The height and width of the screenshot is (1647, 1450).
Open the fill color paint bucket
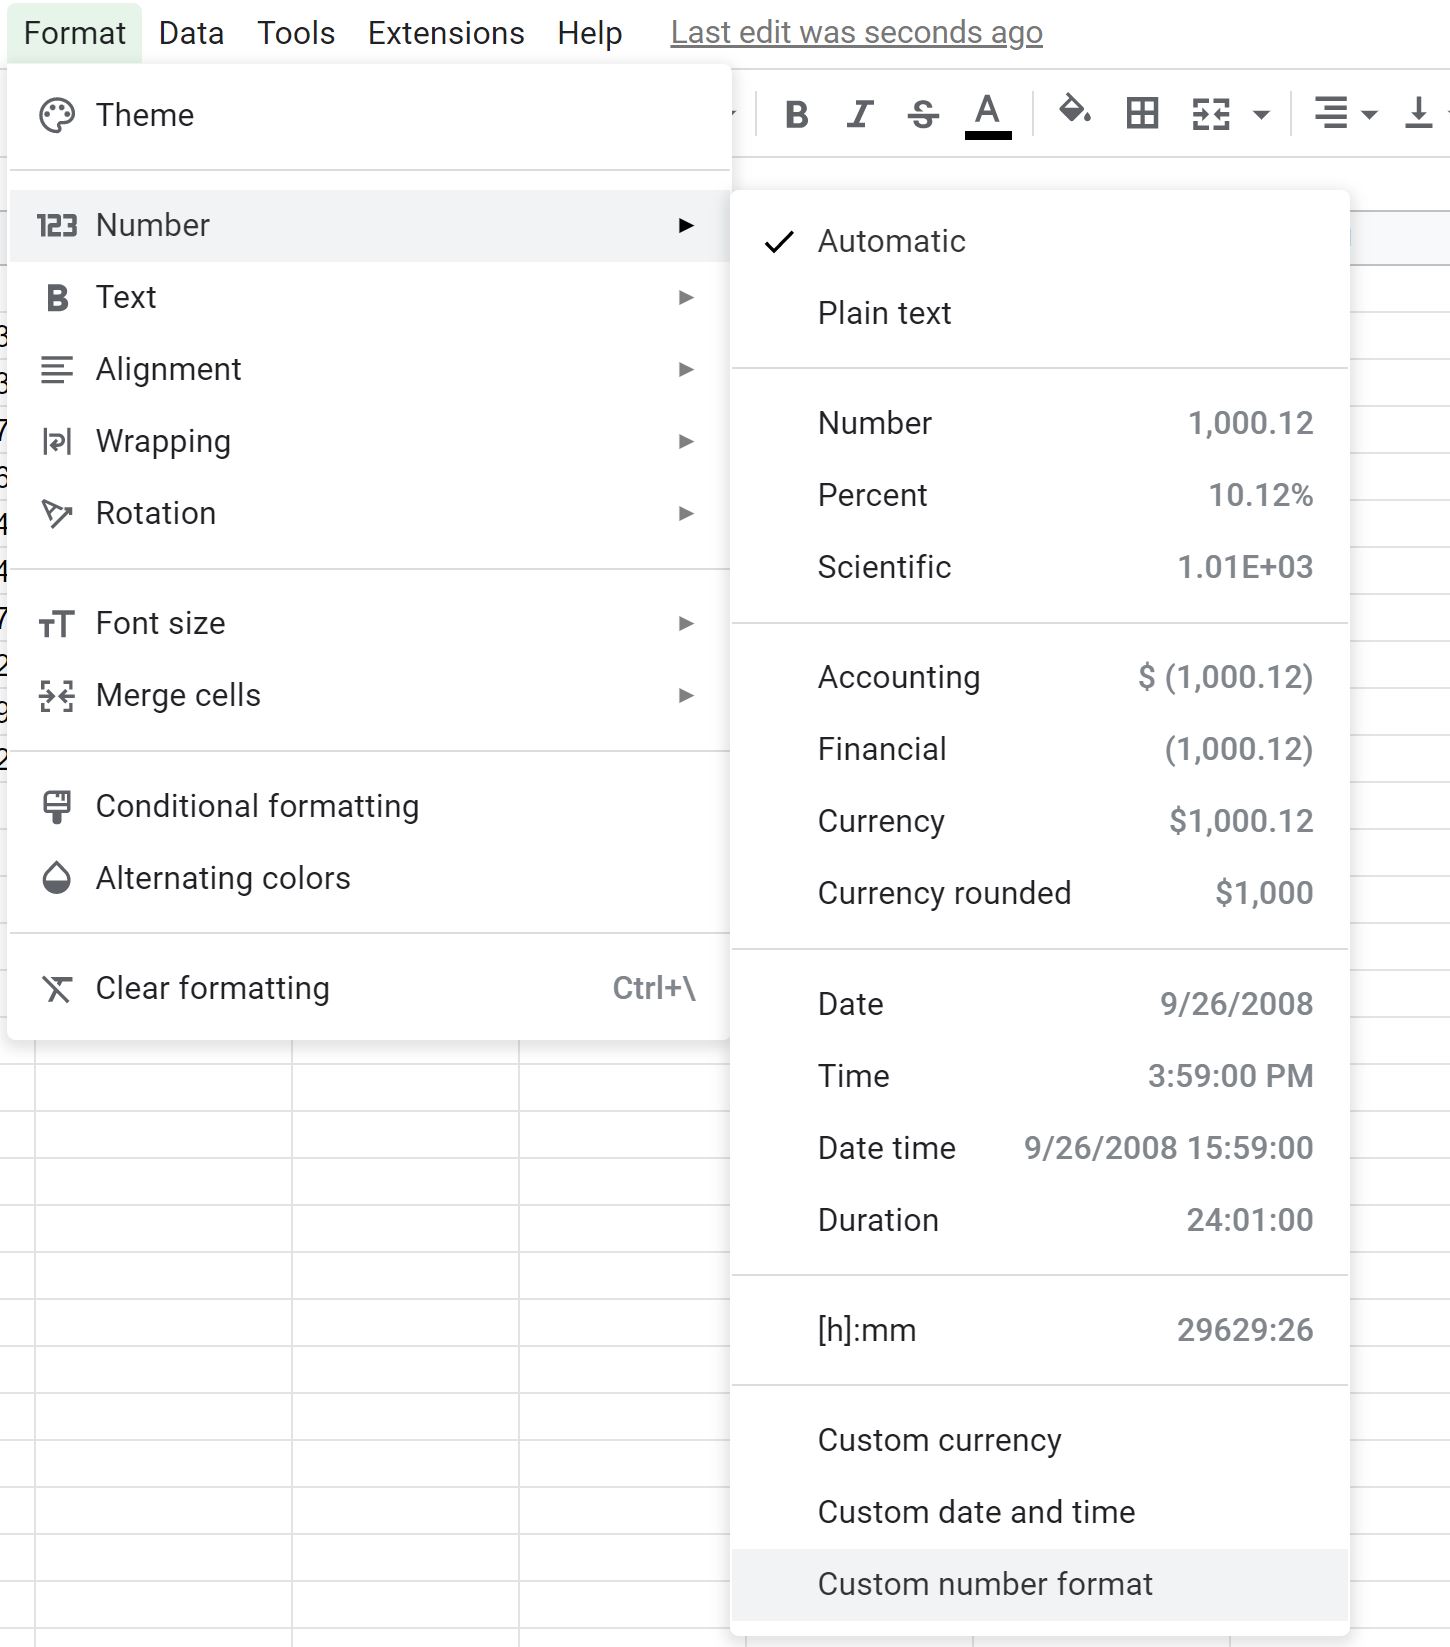(1075, 112)
